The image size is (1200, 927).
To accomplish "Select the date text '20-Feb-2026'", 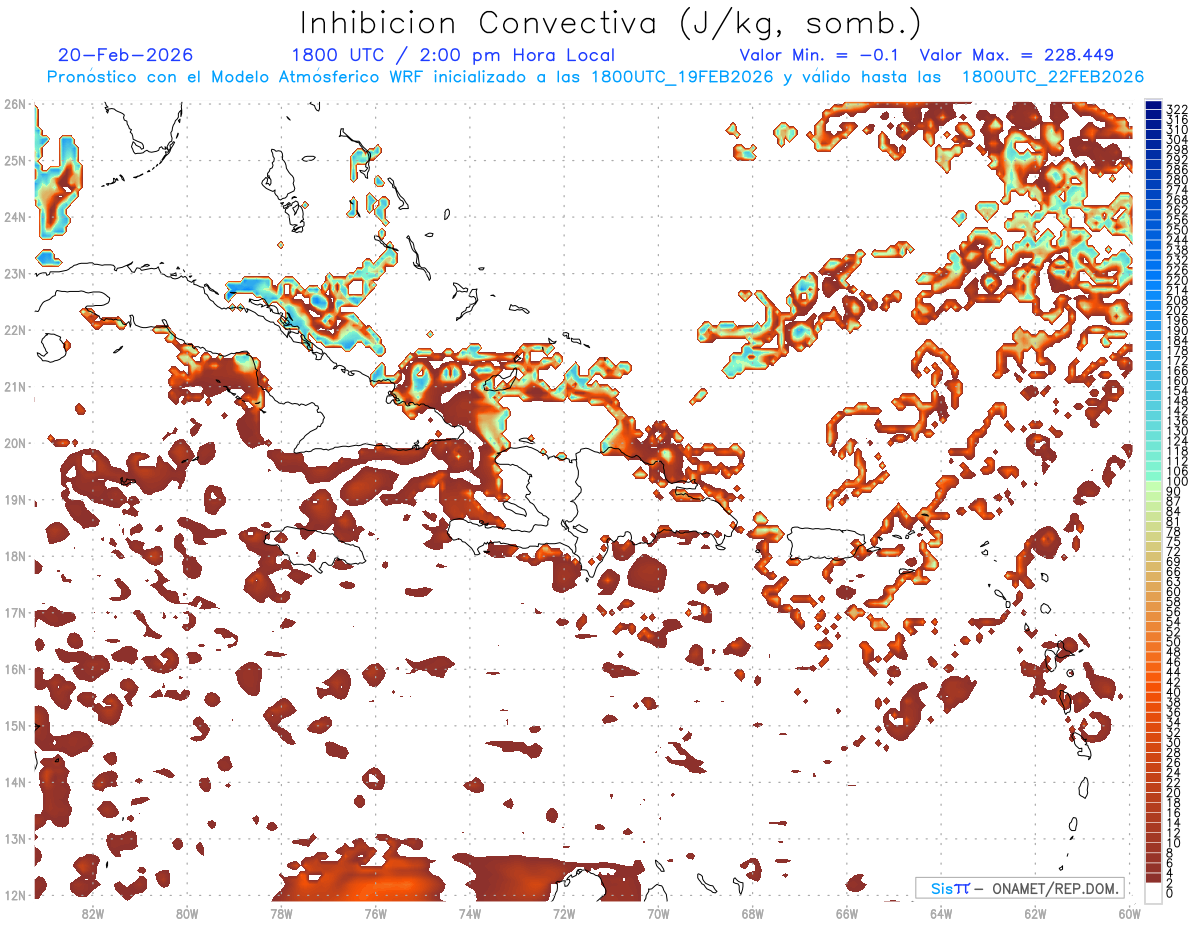I will (126, 55).
